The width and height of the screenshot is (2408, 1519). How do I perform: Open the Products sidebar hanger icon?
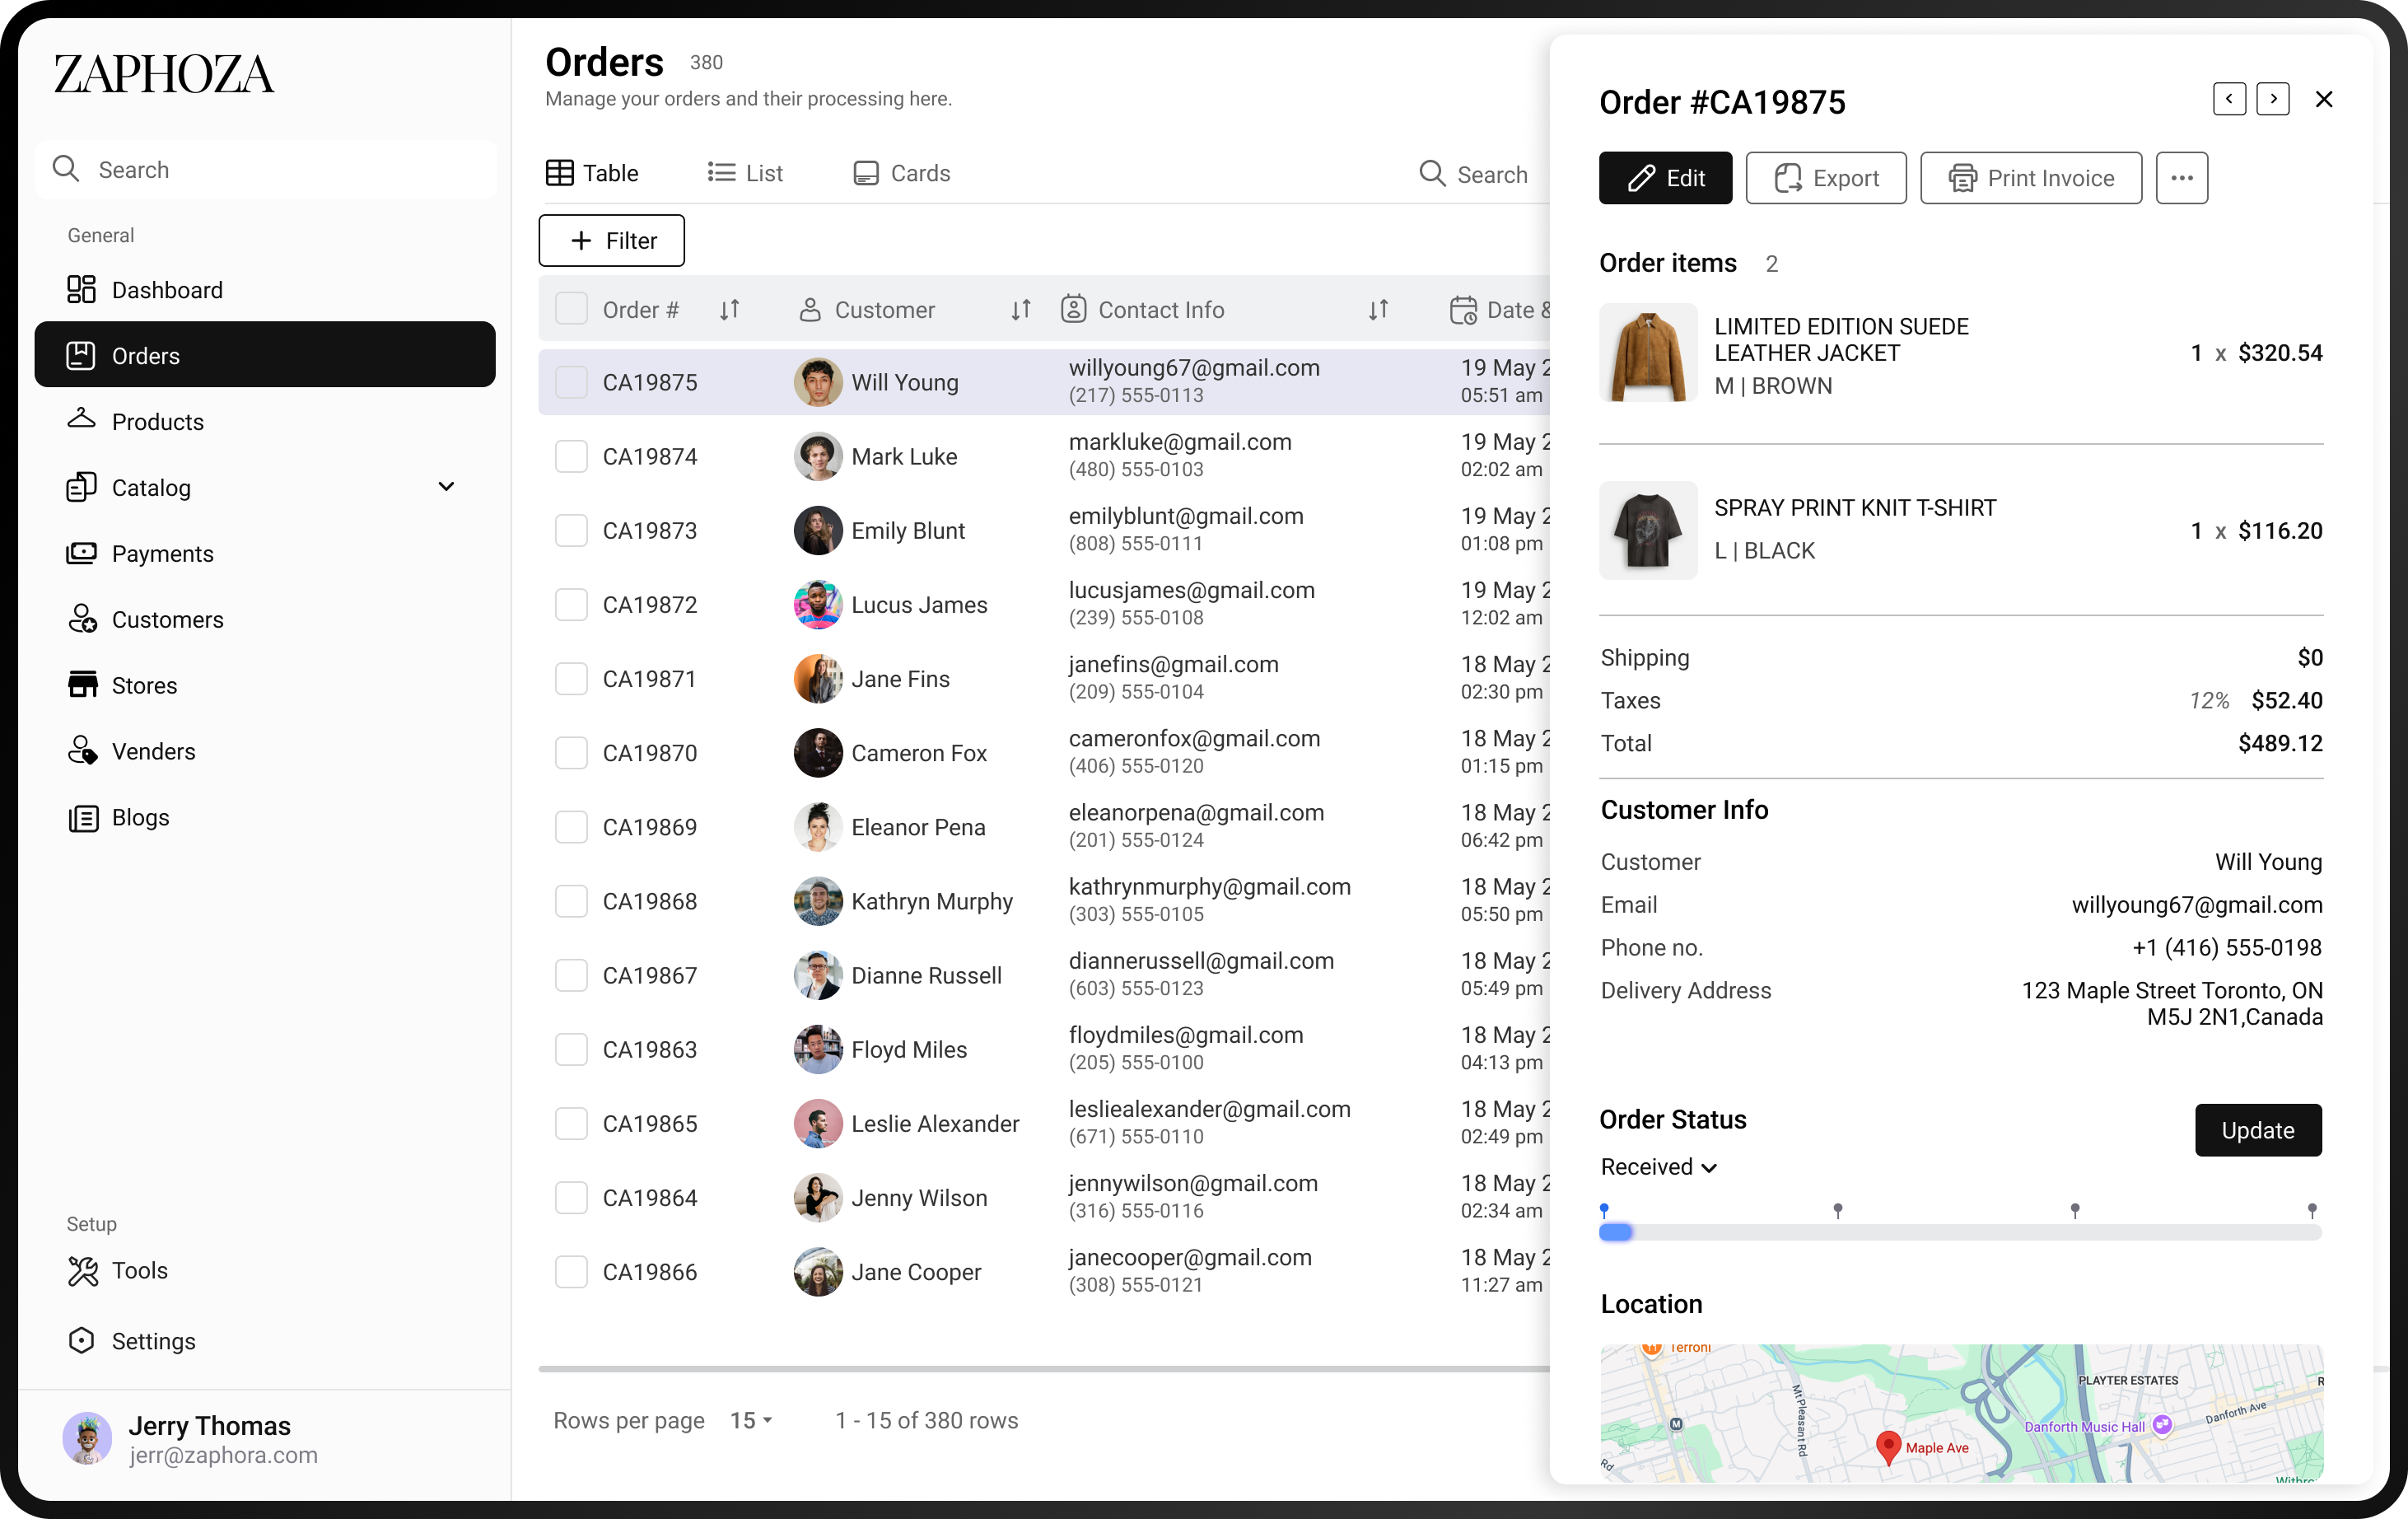click(81, 420)
